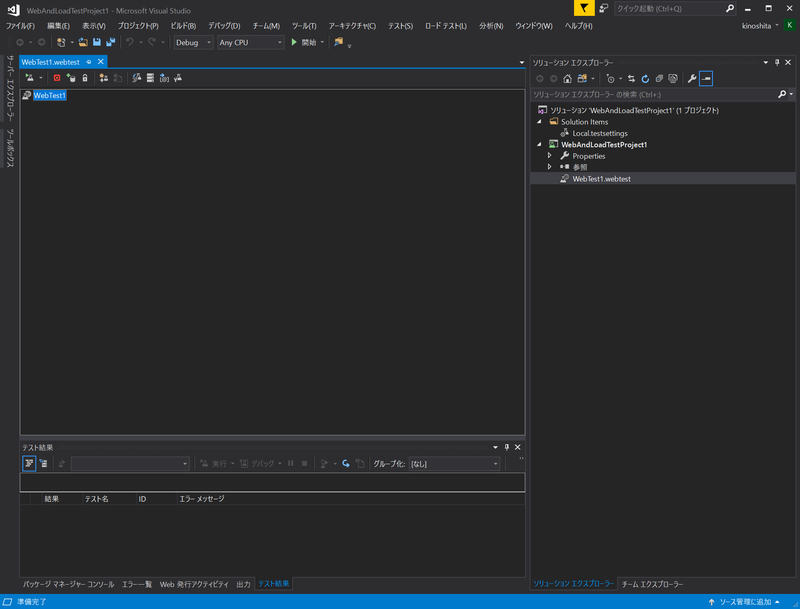Click the Properties wrench icon
The height and width of the screenshot is (609, 800).
click(x=692, y=79)
